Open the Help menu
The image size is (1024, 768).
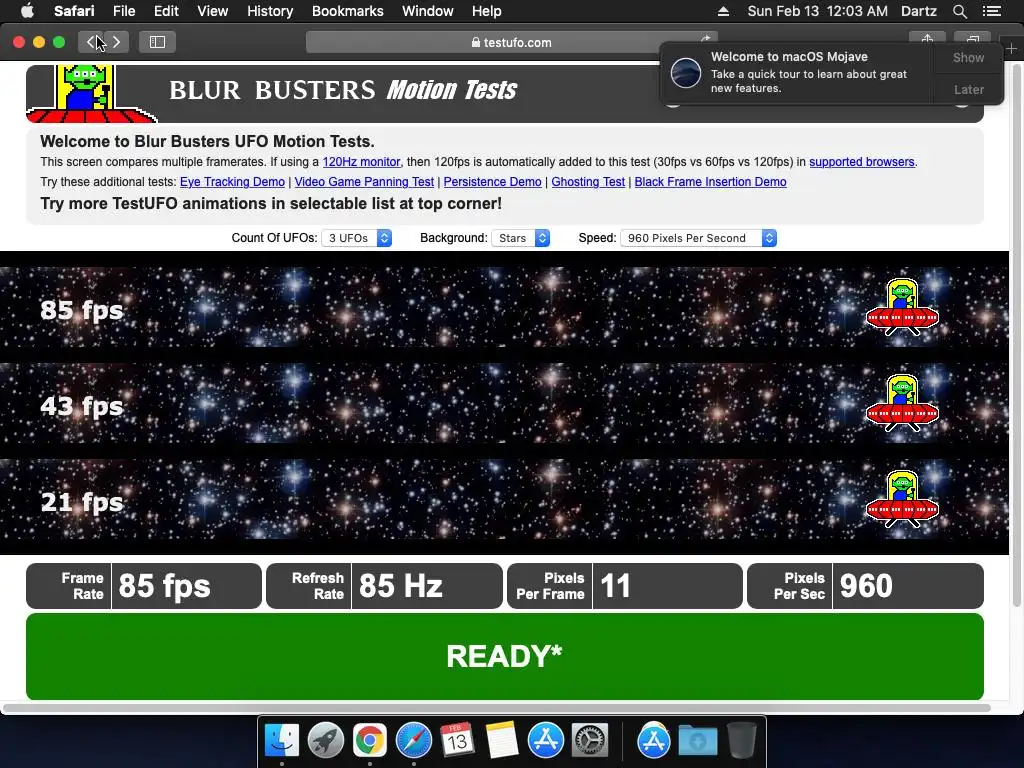point(487,11)
